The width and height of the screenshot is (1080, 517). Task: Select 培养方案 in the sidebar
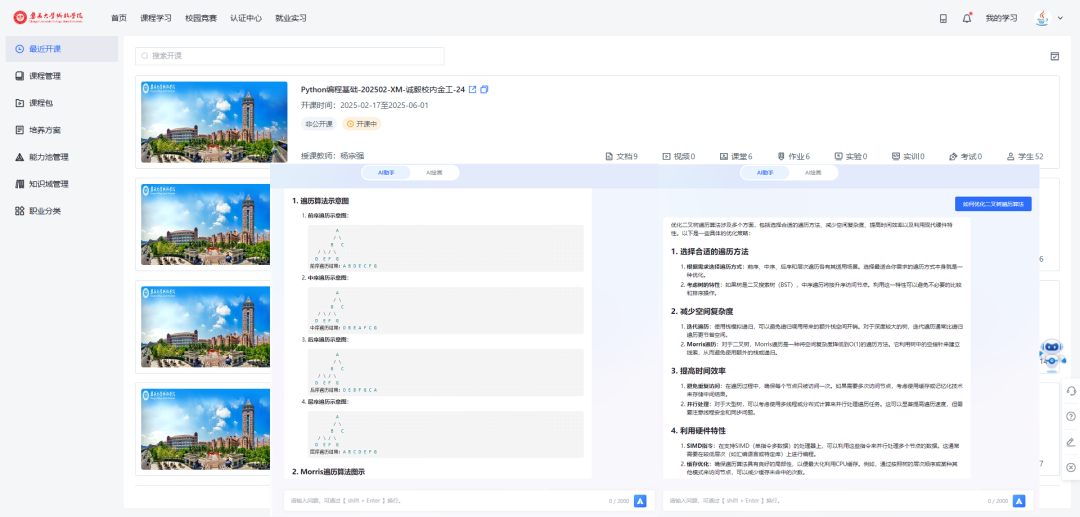click(x=62, y=129)
